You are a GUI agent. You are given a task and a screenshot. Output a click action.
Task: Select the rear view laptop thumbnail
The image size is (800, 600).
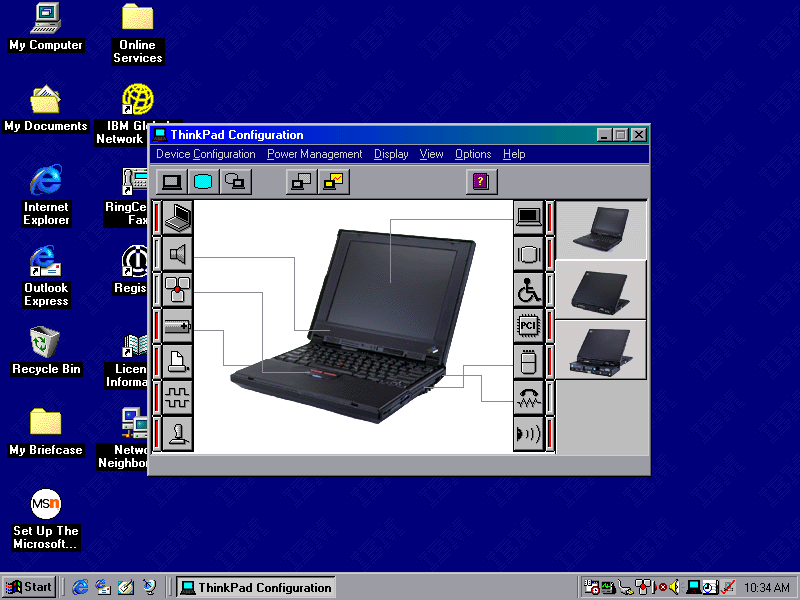point(601,290)
